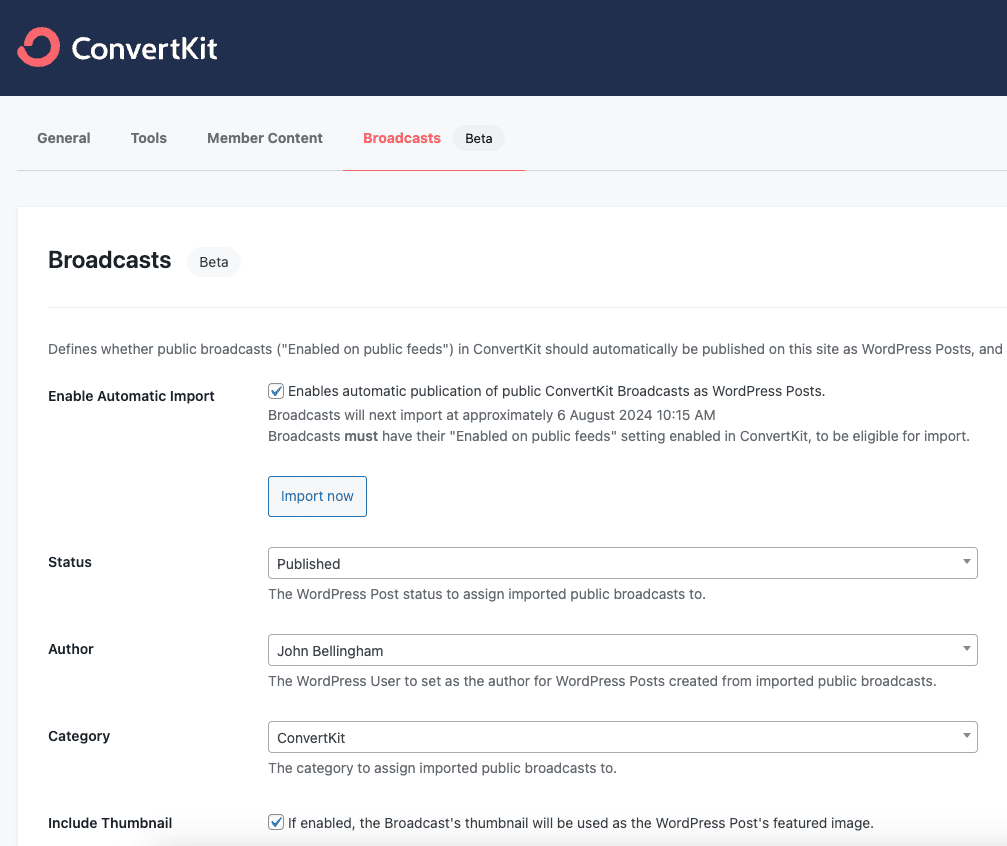1007x846 pixels.
Task: Click the Import now button
Action: [317, 497]
